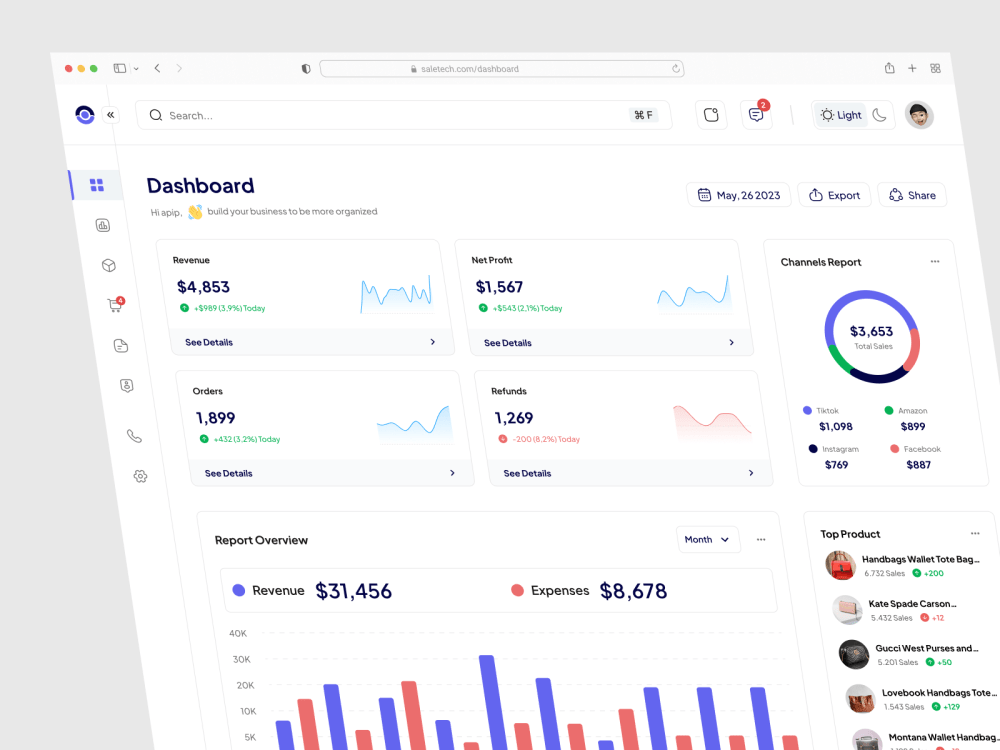Click the Tiktok purple legend dot
Image resolution: width=1000 pixels, height=750 pixels.
click(807, 410)
